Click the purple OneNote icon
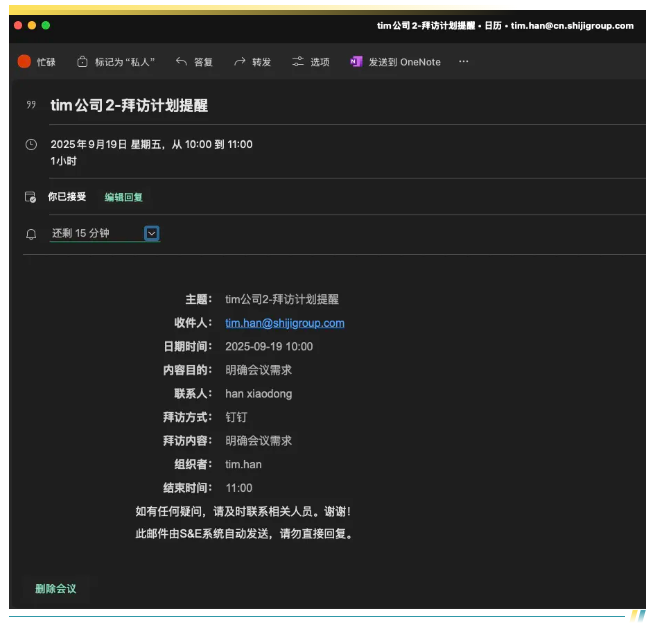The width and height of the screenshot is (659, 626). (x=356, y=62)
